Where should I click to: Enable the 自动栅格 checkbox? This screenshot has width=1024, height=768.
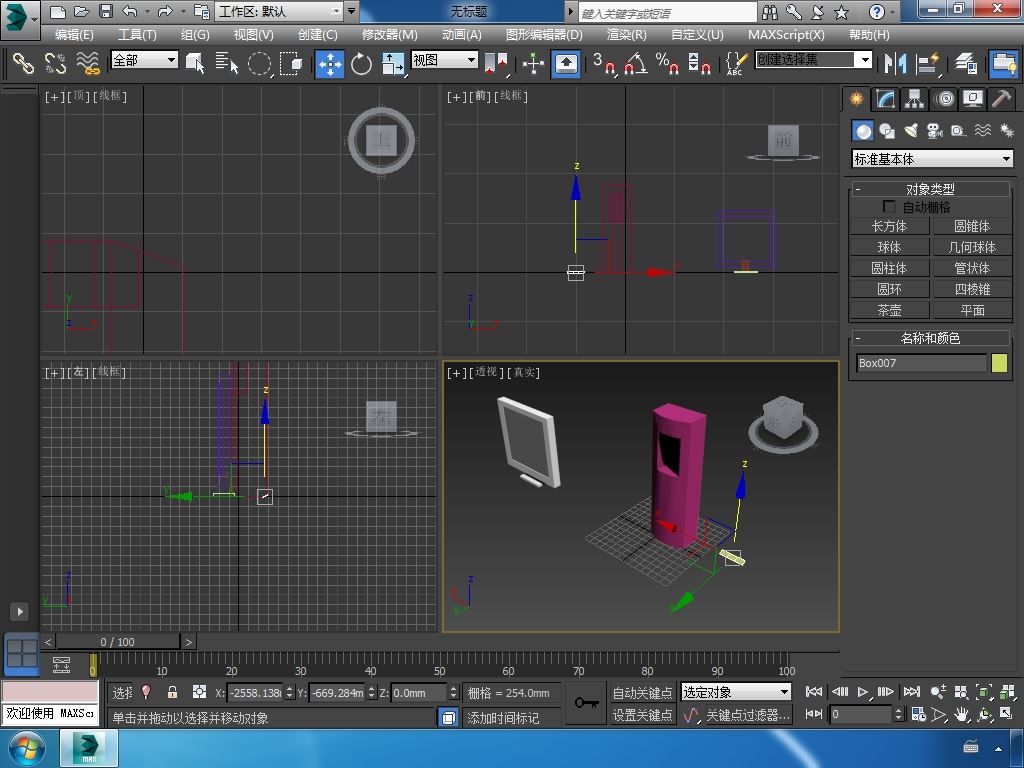[889, 206]
